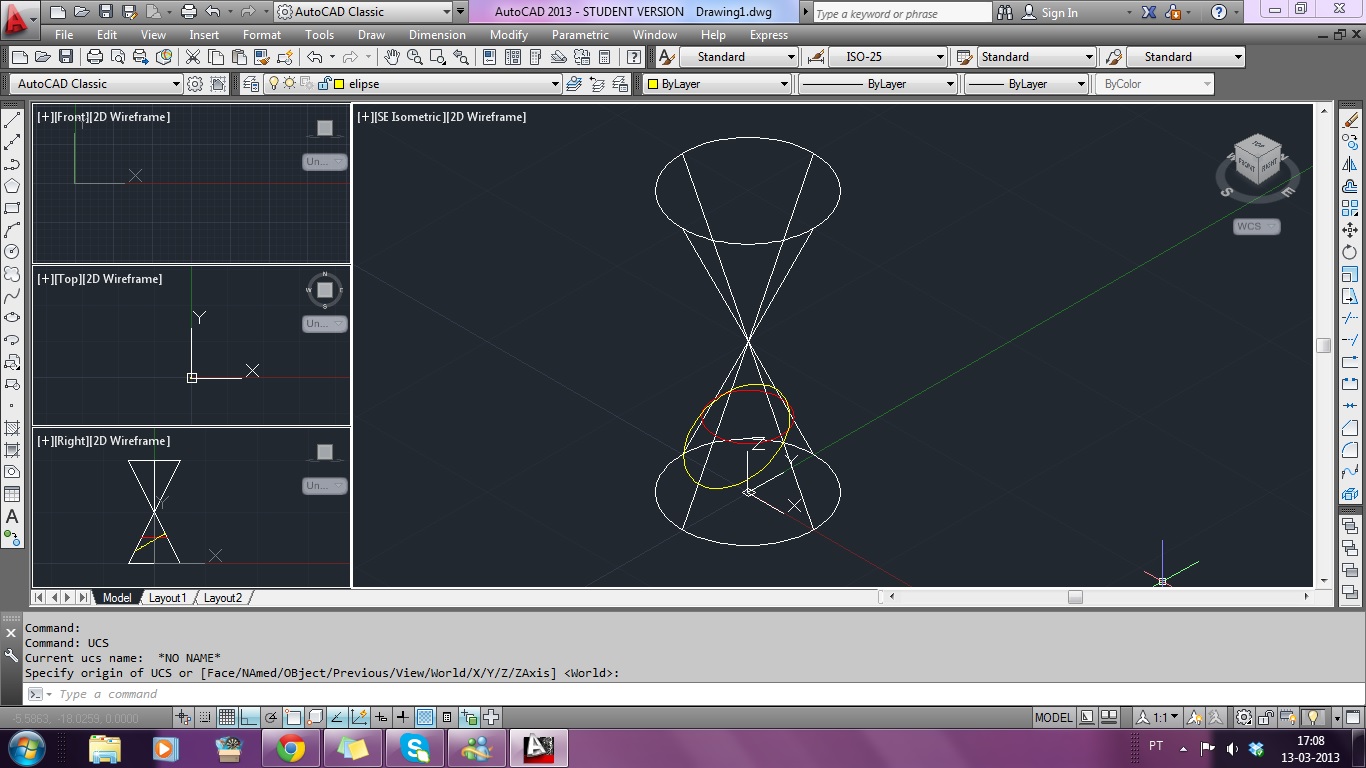Select the Erase tool in Modify toolbar
The width and height of the screenshot is (1366, 768).
pyautogui.click(x=1350, y=120)
